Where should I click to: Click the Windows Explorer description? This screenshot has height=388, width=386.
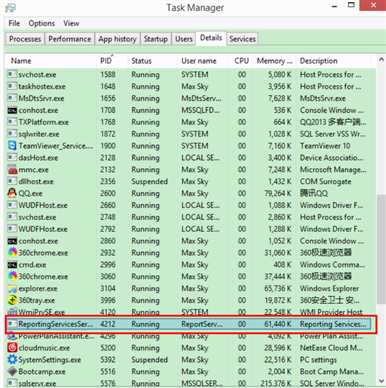coord(329,289)
